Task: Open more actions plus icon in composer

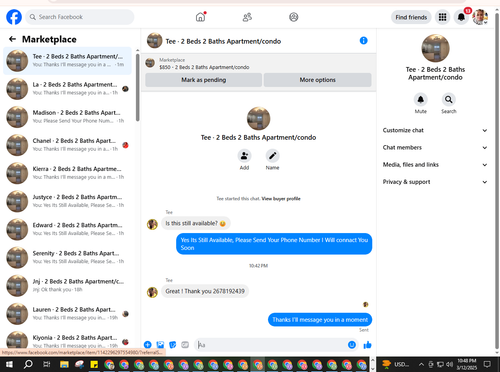Action: pyautogui.click(x=148, y=345)
